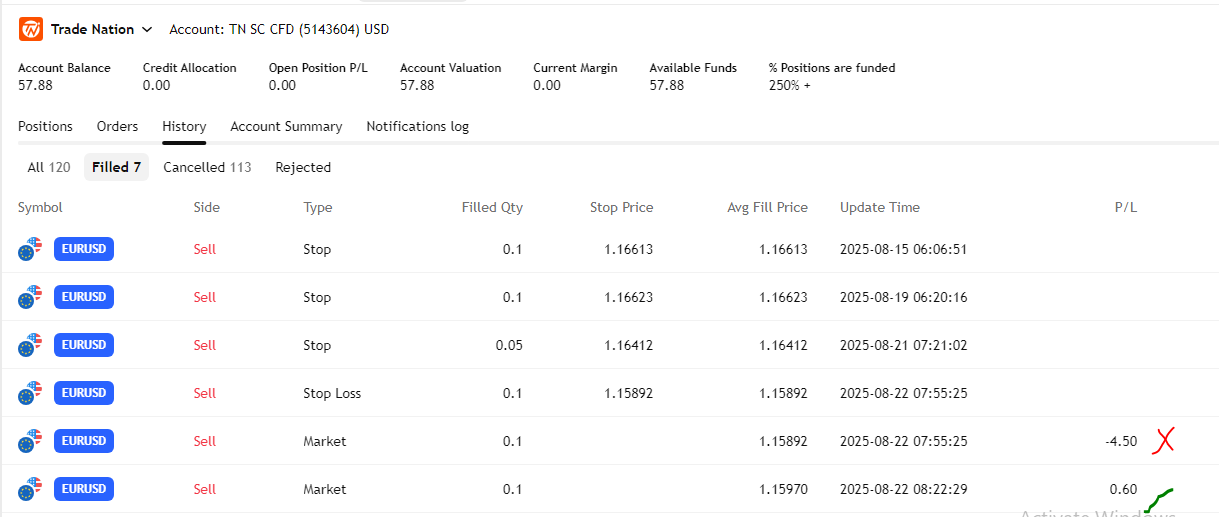Click the green check mark beside 0.60
The width and height of the screenshot is (1219, 517).
[1159, 499]
